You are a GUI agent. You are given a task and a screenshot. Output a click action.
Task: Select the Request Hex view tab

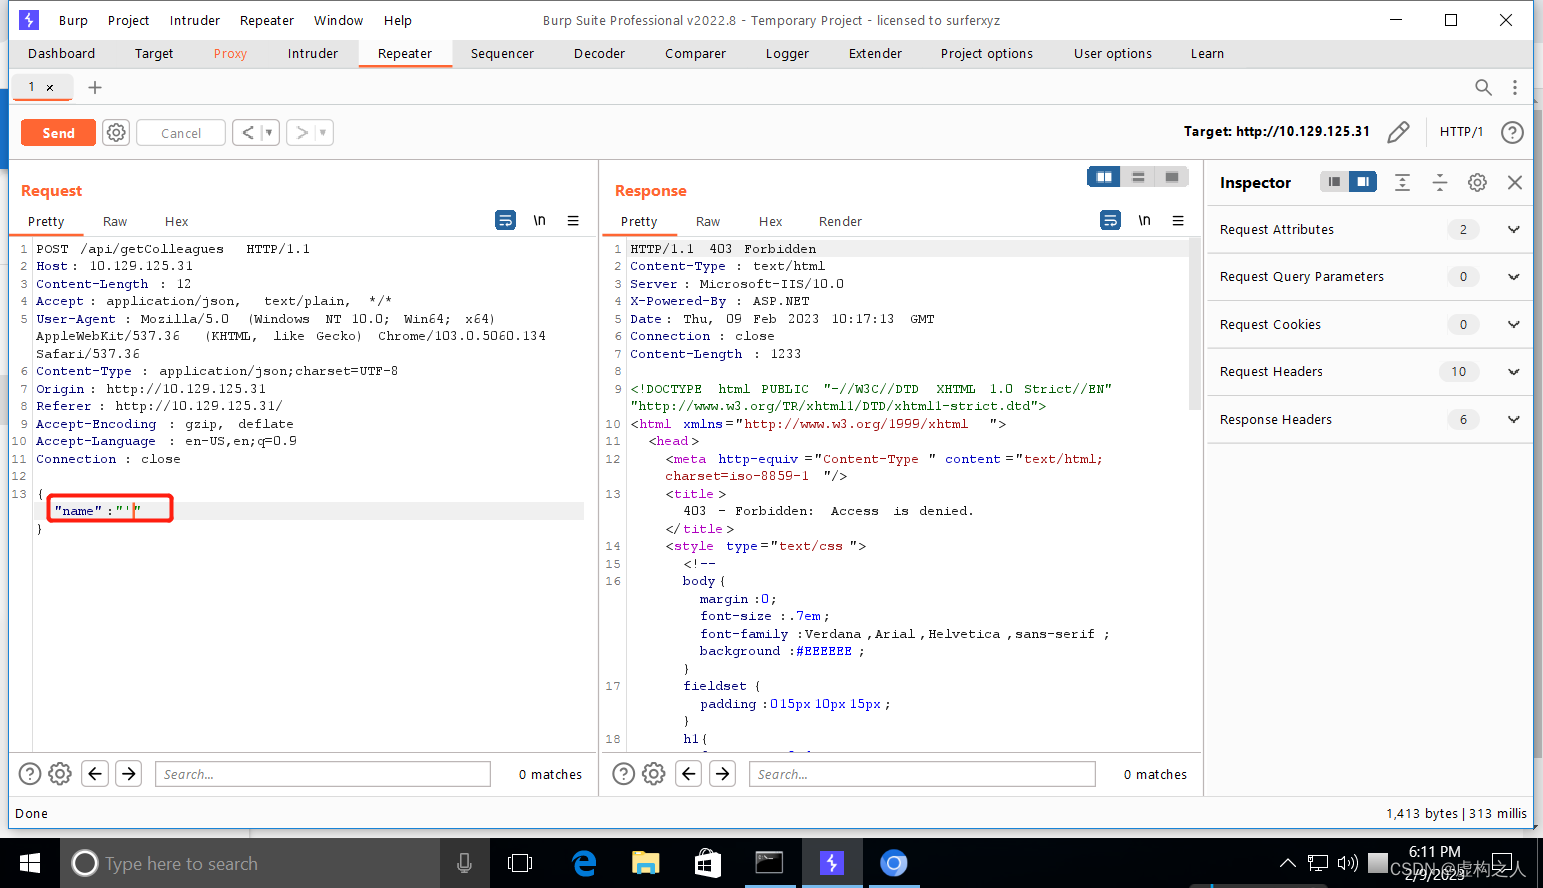tap(177, 222)
